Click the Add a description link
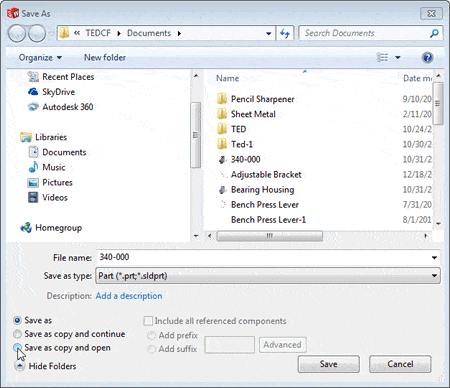The width and height of the screenshot is (450, 388). click(129, 296)
